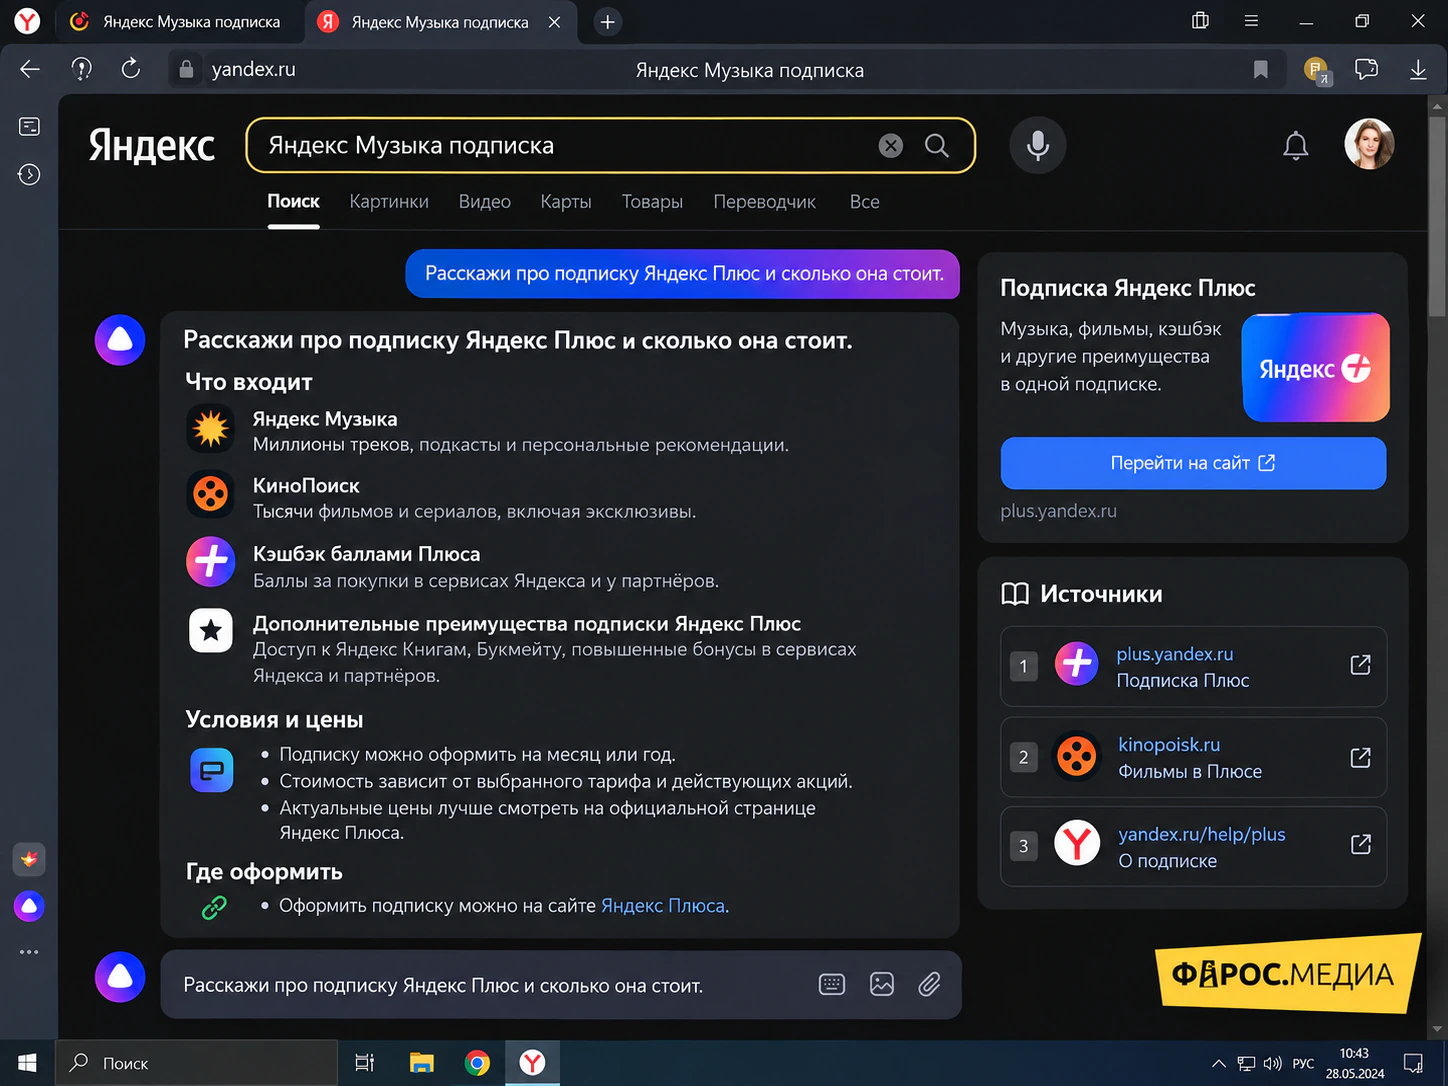
Task: Reload the page with refresh icon
Action: tap(131, 69)
